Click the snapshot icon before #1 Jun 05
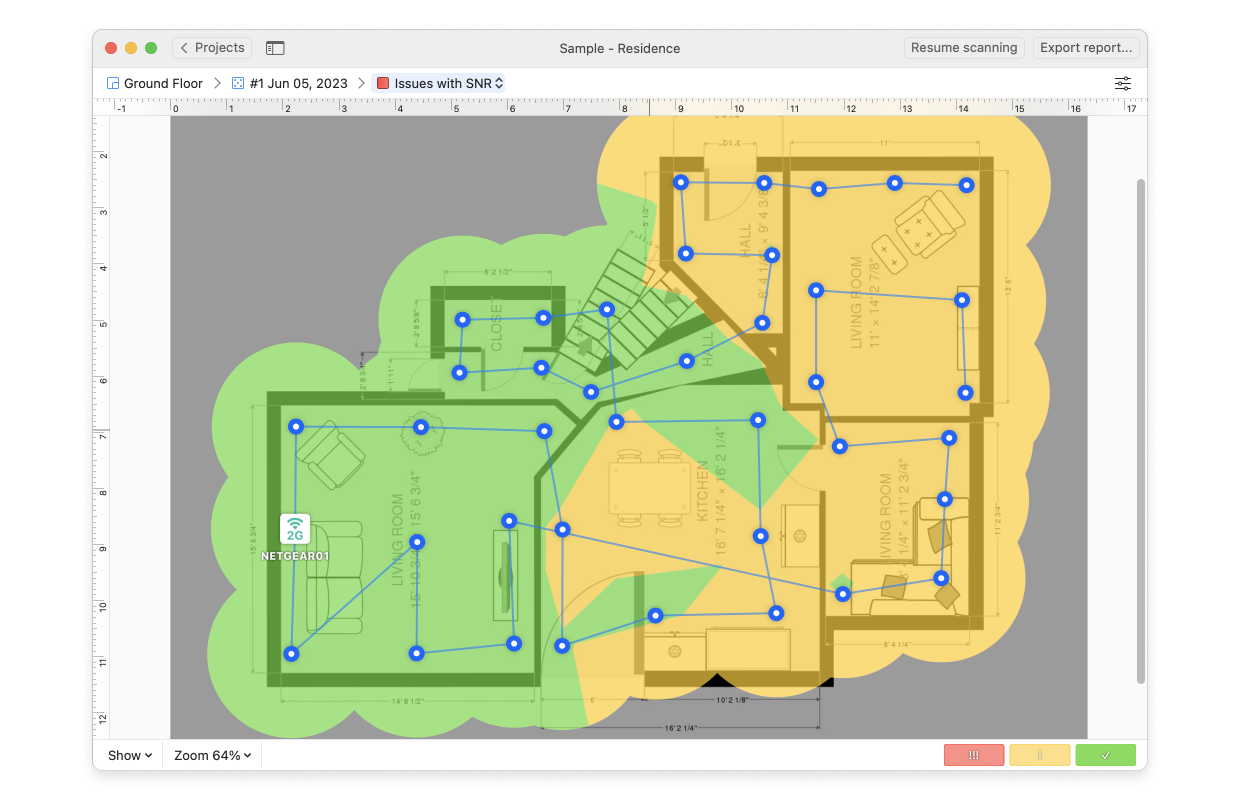This screenshot has height=800, width=1240. coord(238,83)
